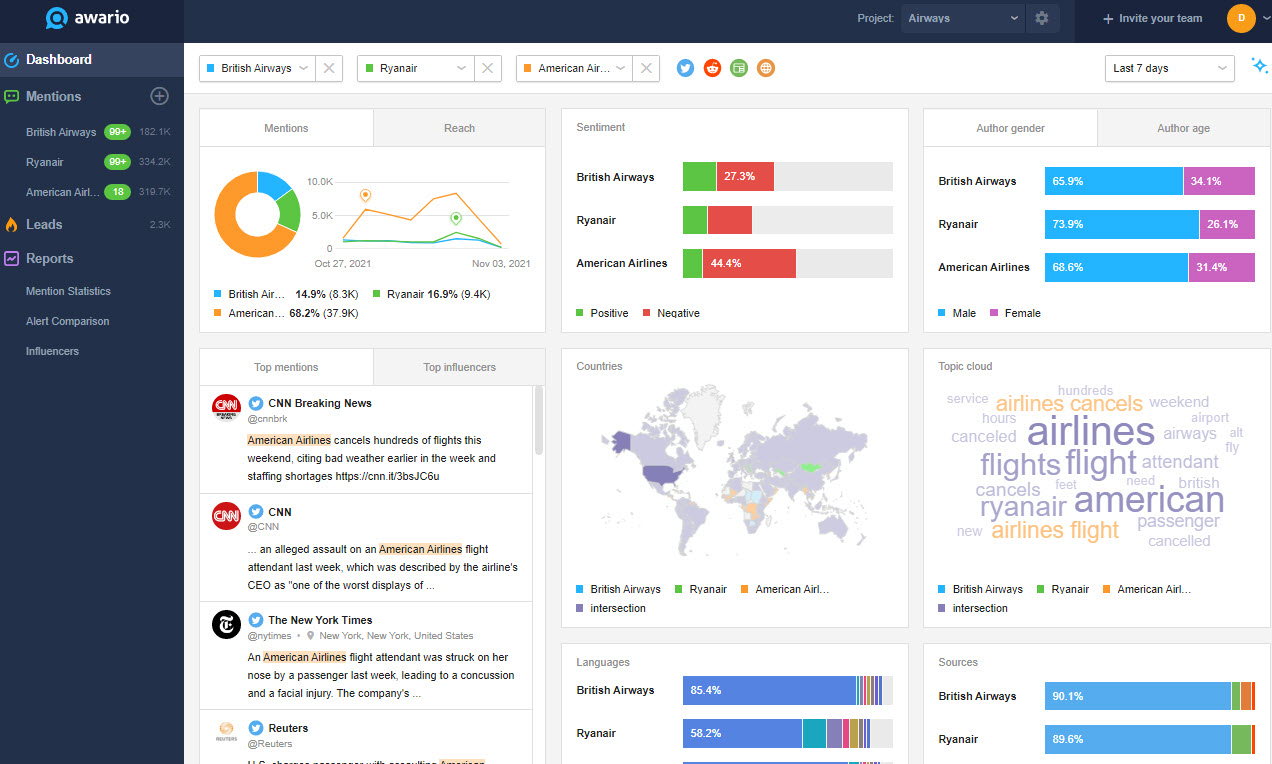The height and width of the screenshot is (764, 1272).
Task: Click Invite your team button
Action: tap(1151, 18)
